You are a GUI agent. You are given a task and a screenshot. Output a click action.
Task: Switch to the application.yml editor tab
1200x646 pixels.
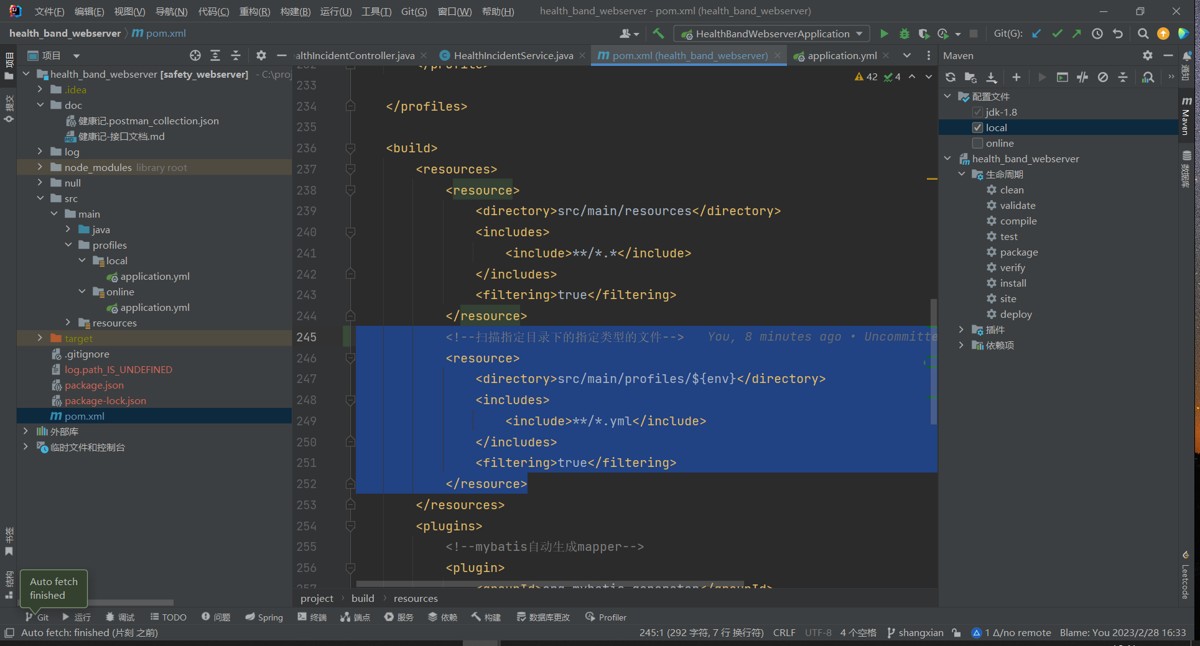(x=840, y=56)
